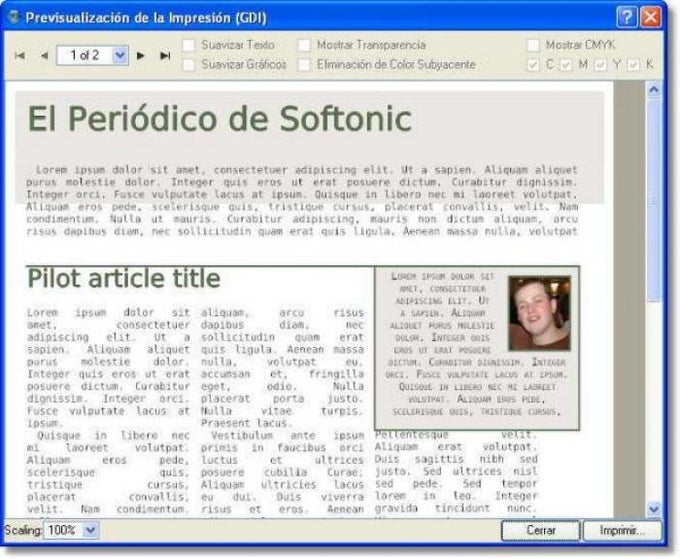The width and height of the screenshot is (680, 559).
Task: Go to the first page
Action: pyautogui.click(x=20, y=56)
